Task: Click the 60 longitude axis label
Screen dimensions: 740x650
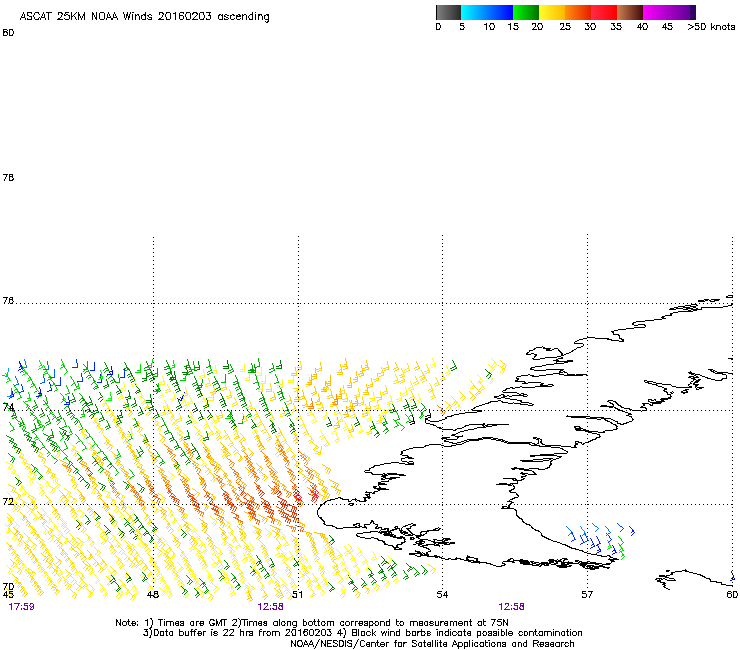Action: click(732, 594)
